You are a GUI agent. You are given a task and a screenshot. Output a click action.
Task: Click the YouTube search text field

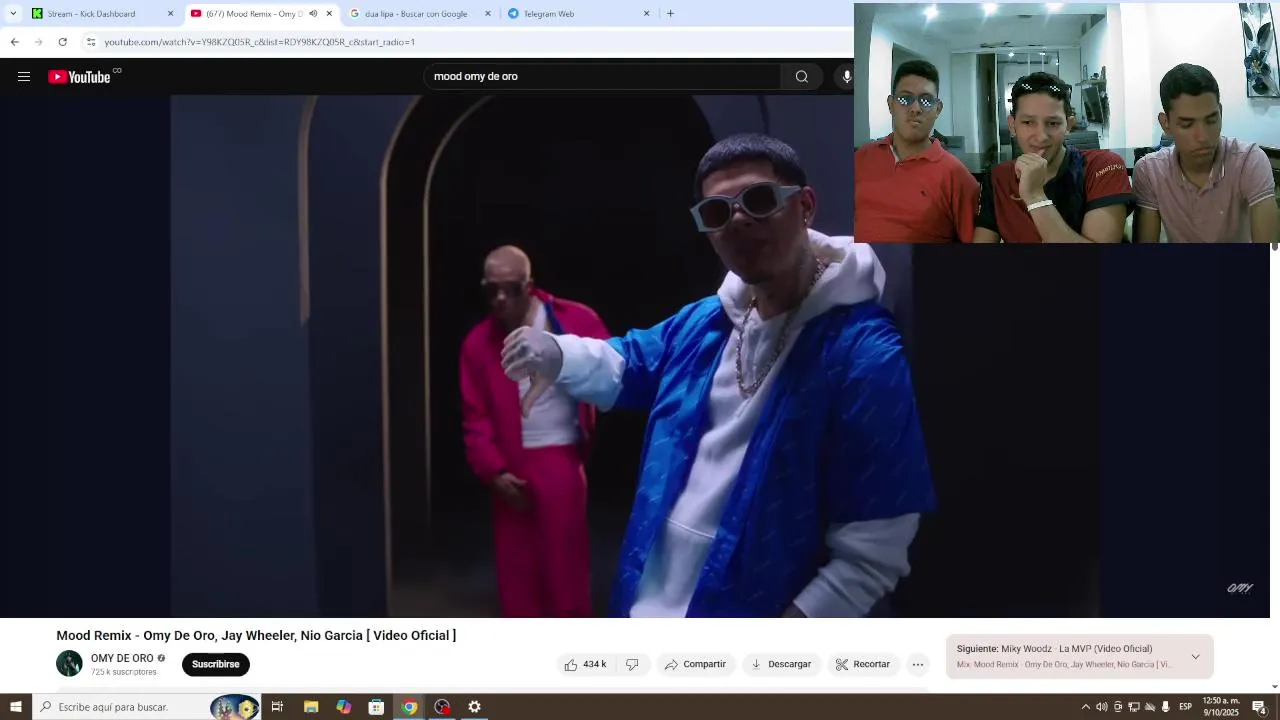pyautogui.click(x=603, y=77)
